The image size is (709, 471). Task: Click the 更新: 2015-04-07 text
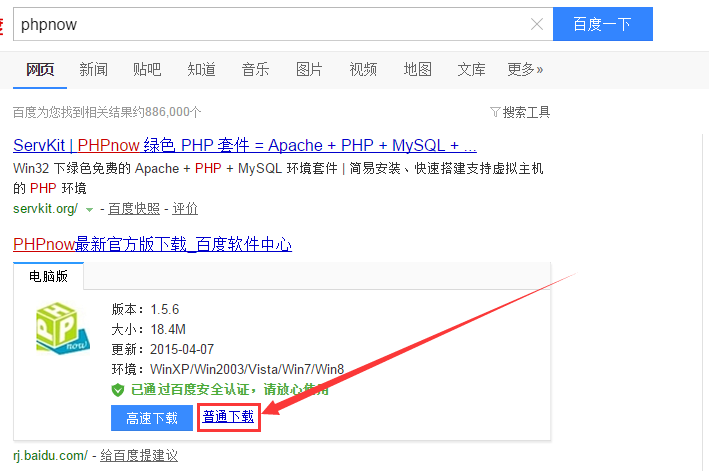(x=162, y=349)
